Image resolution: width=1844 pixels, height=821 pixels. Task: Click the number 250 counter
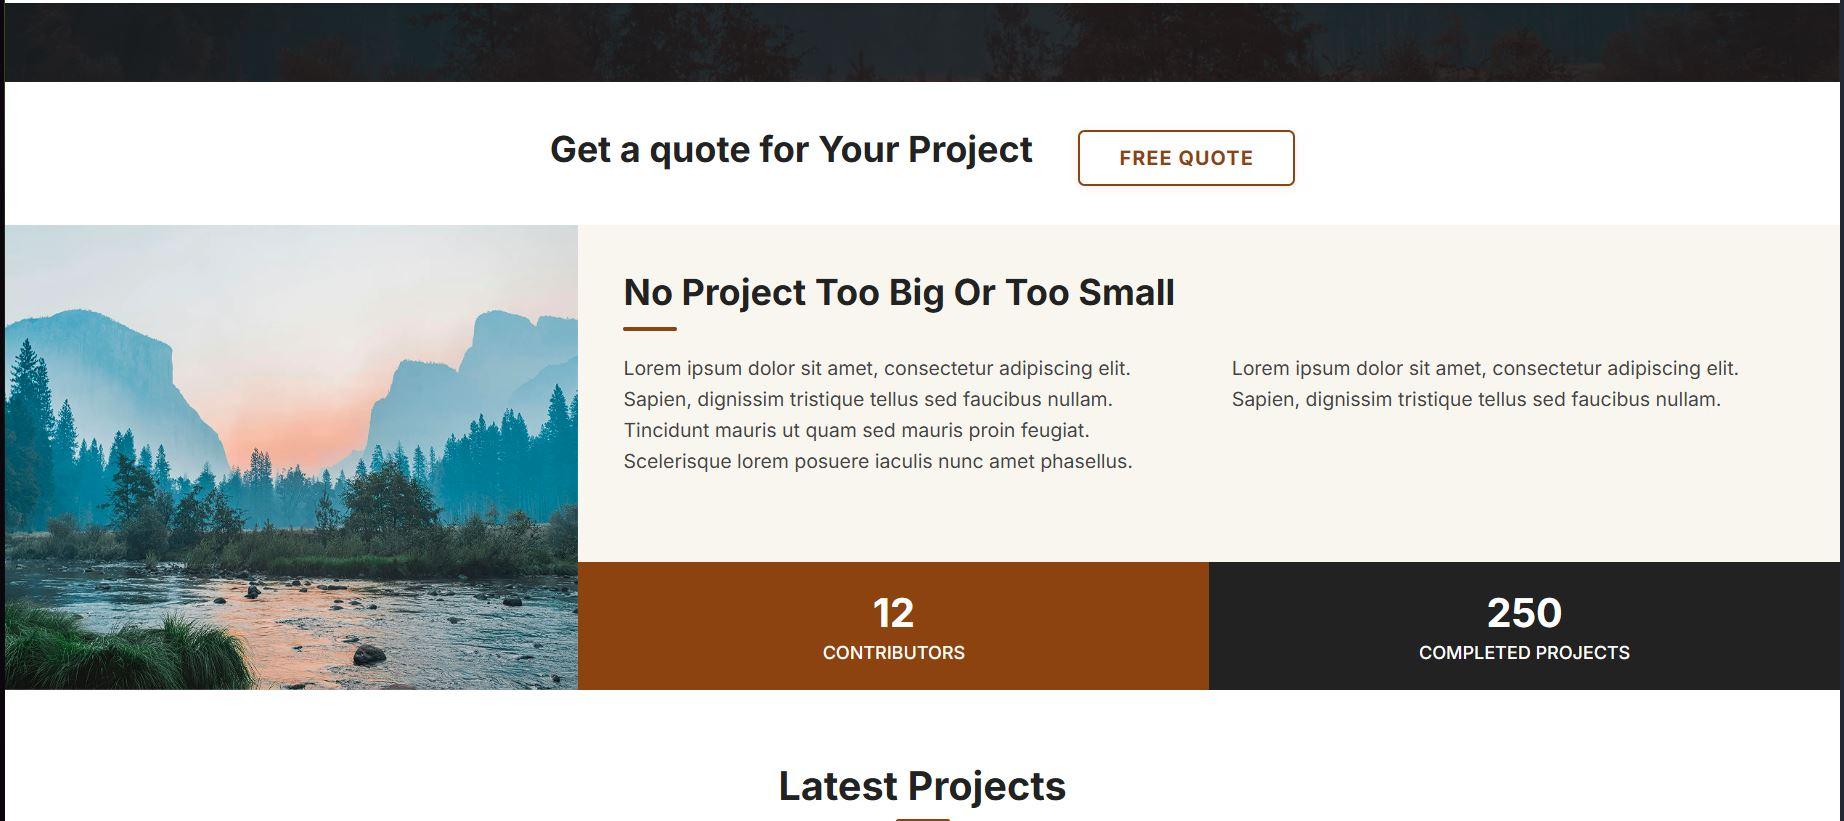[1524, 613]
